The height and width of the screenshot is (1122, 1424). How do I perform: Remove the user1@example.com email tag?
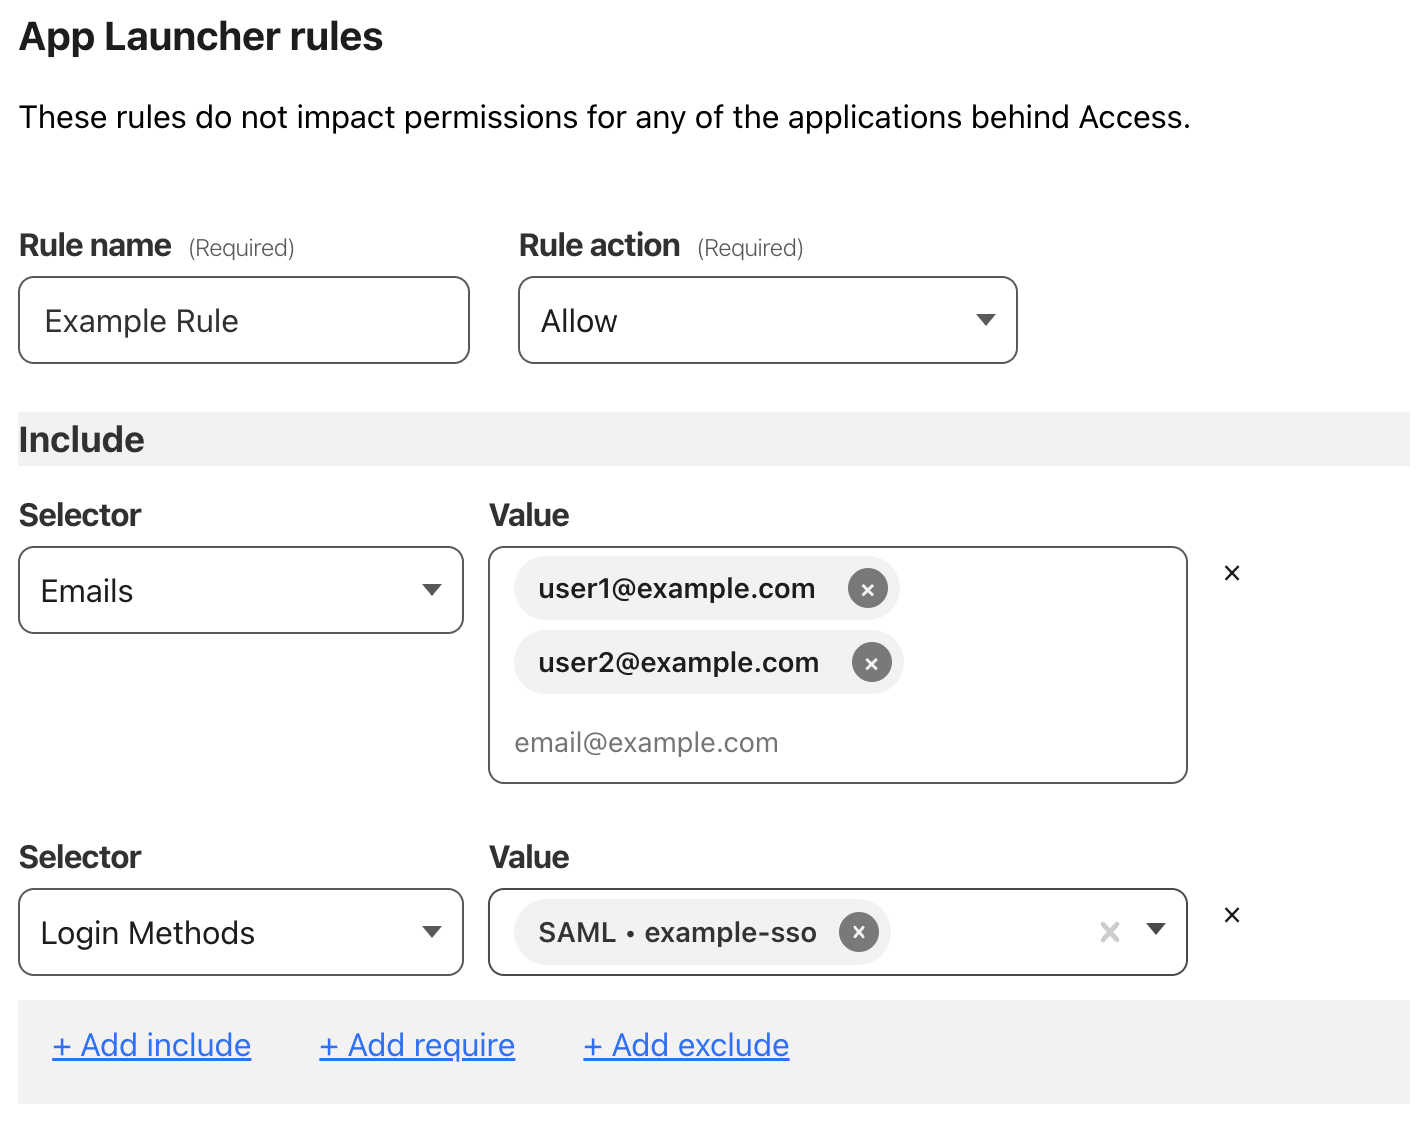pos(867,589)
